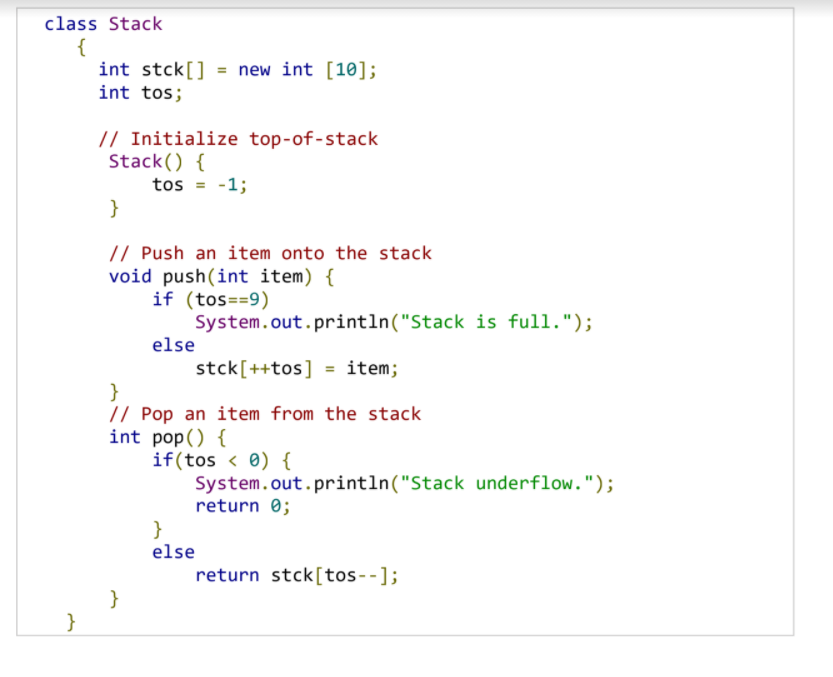833x677 pixels.
Task: Click the 'Stack() {' constructor line
Action: click(157, 162)
